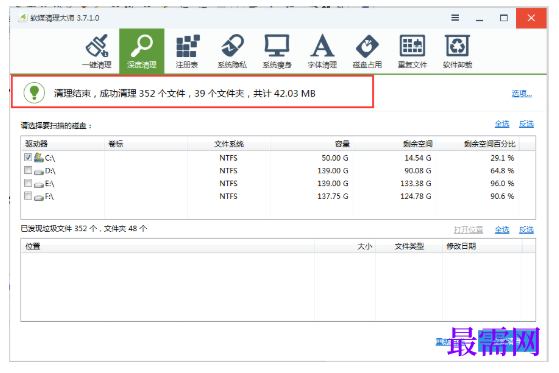Sort by the 驱动器 column header

(x=62, y=144)
